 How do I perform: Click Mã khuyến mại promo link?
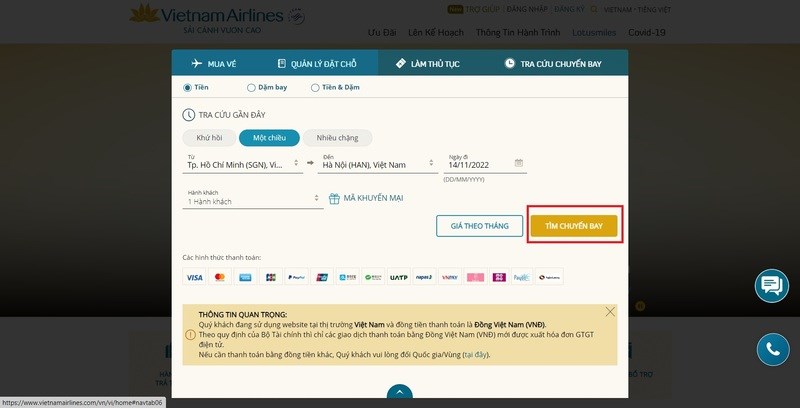click(373, 198)
